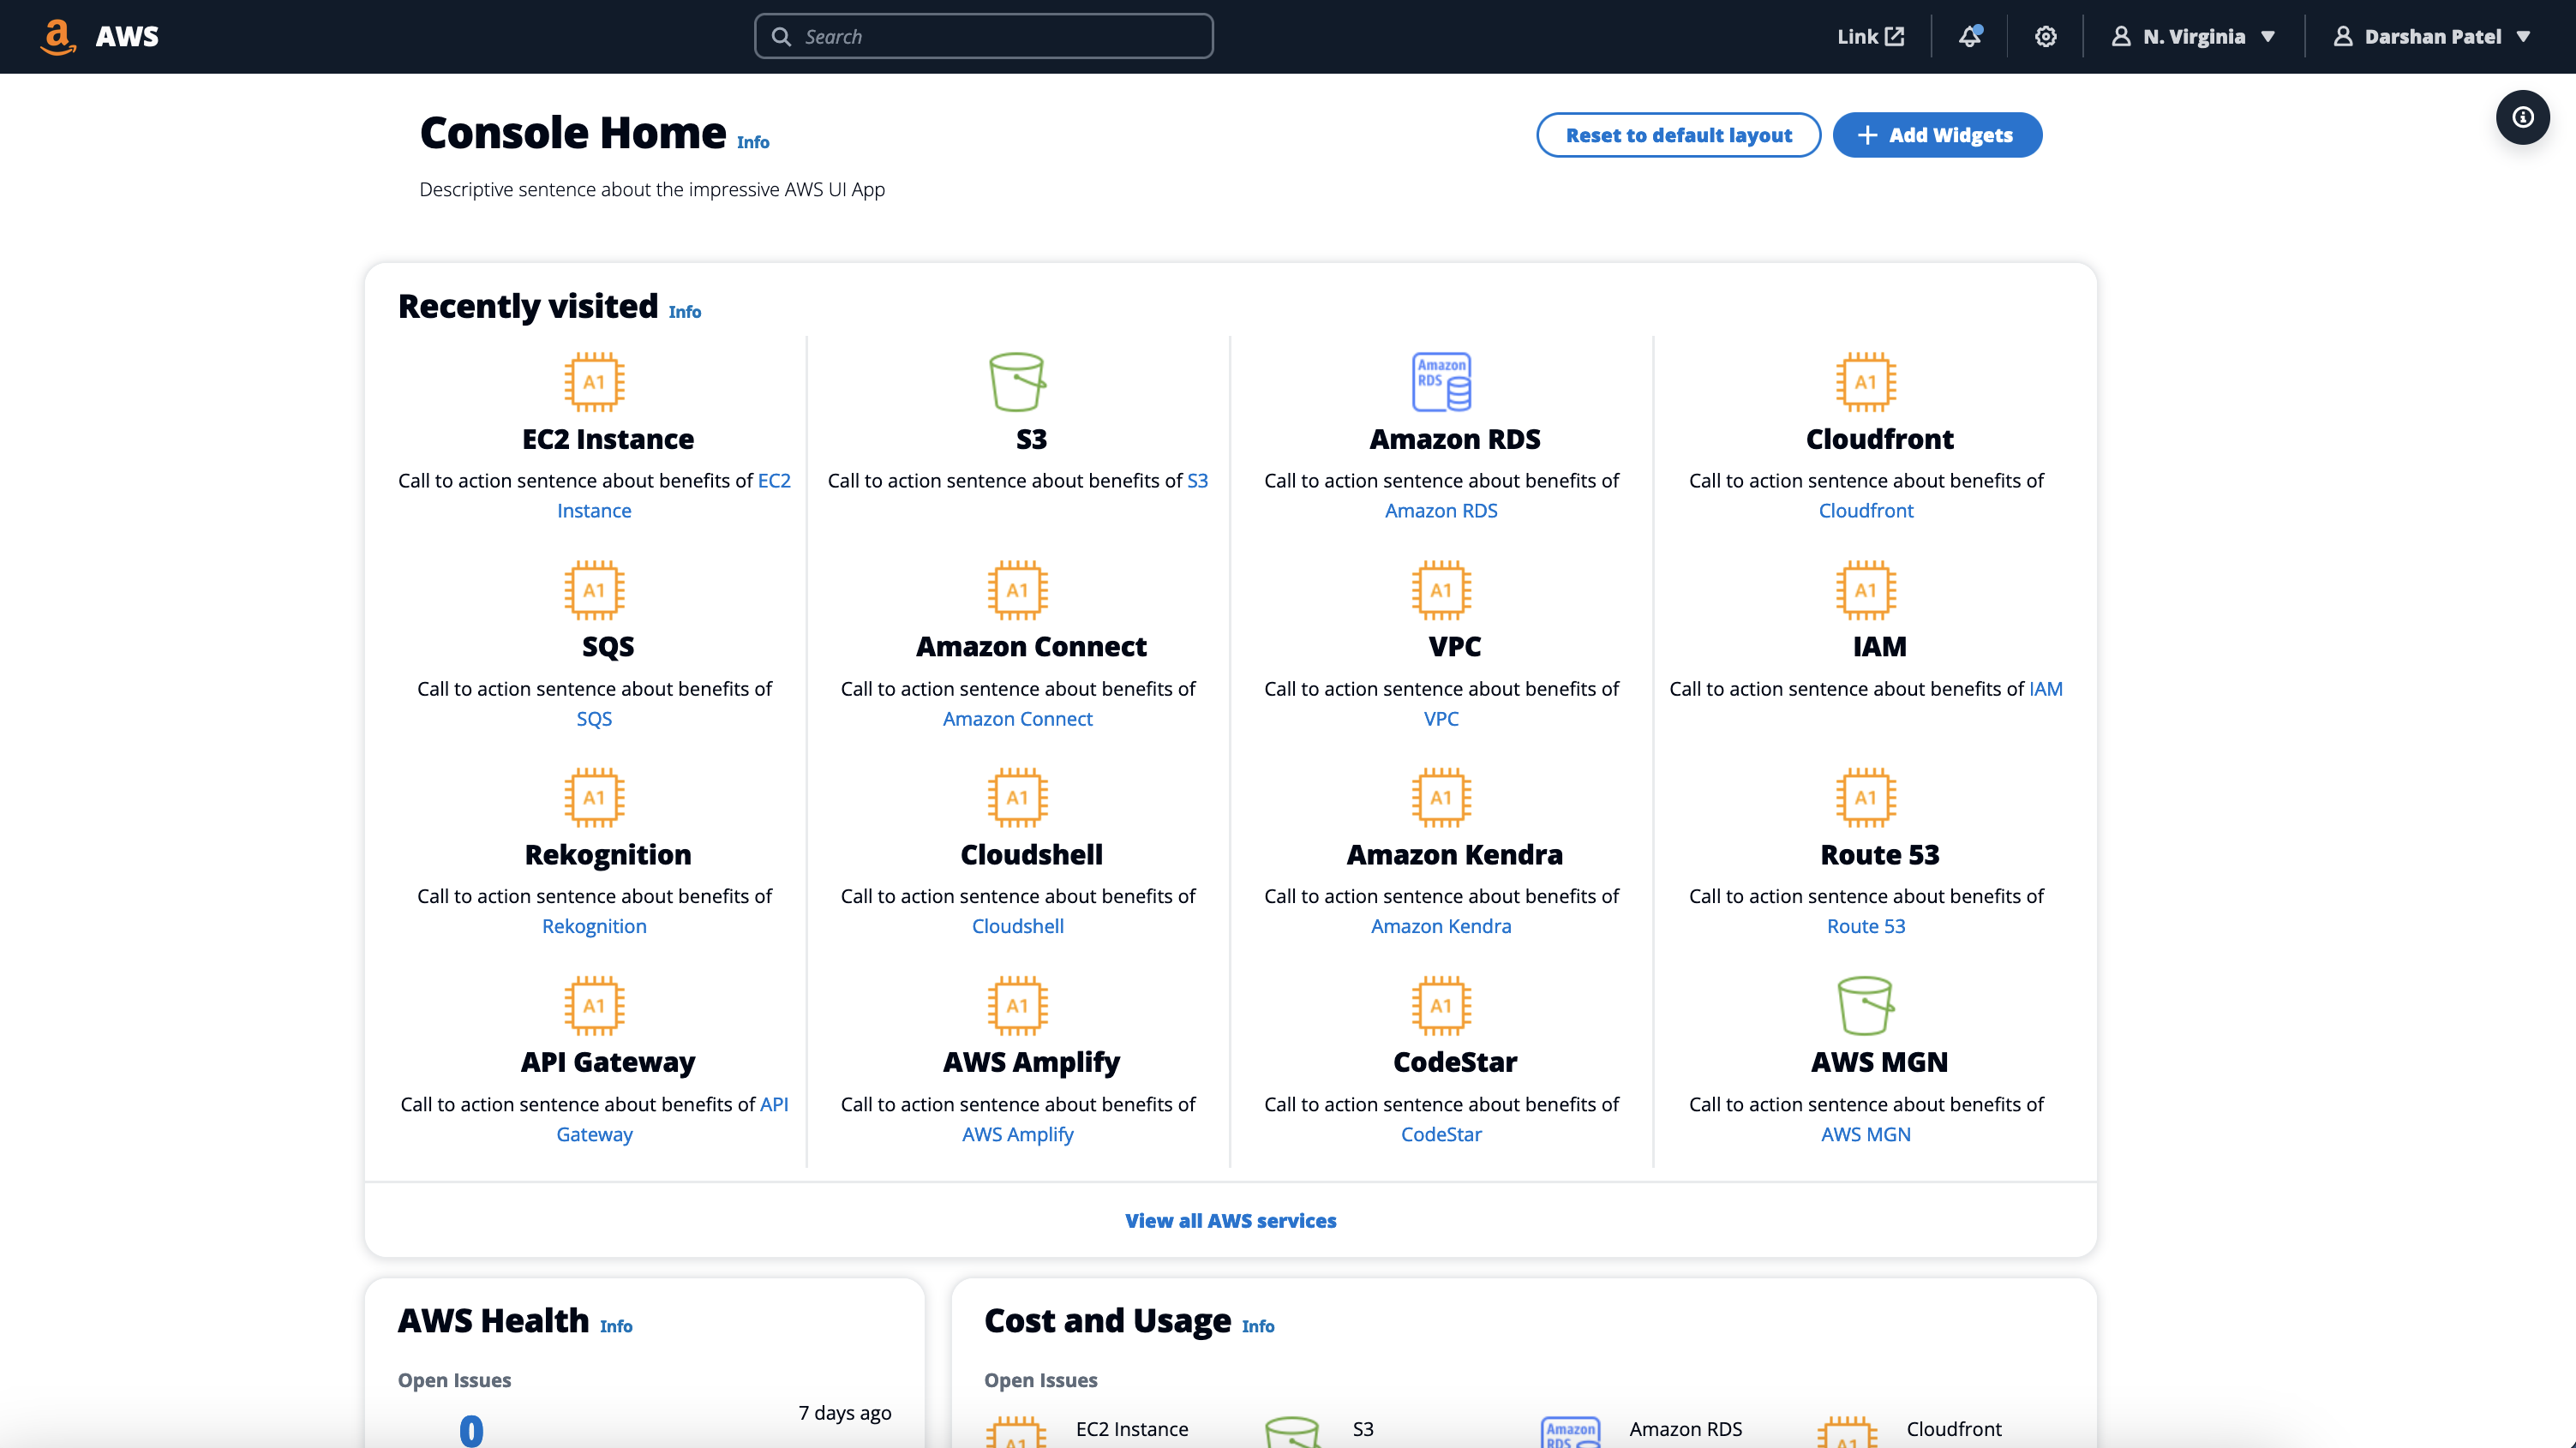Open the settings gear icon

pos(2045,36)
